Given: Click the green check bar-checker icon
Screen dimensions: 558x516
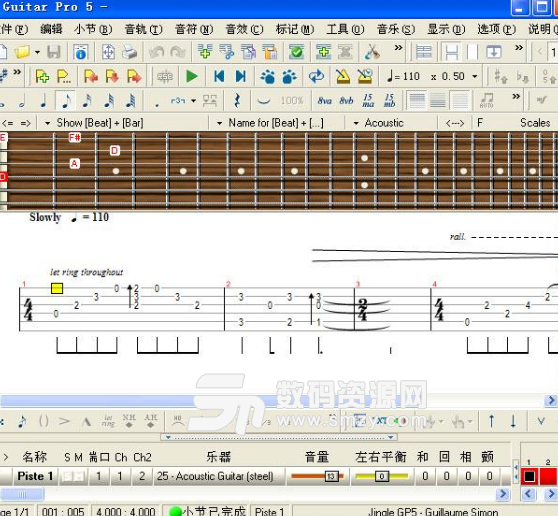Looking at the screenshot, I should click(296, 52).
